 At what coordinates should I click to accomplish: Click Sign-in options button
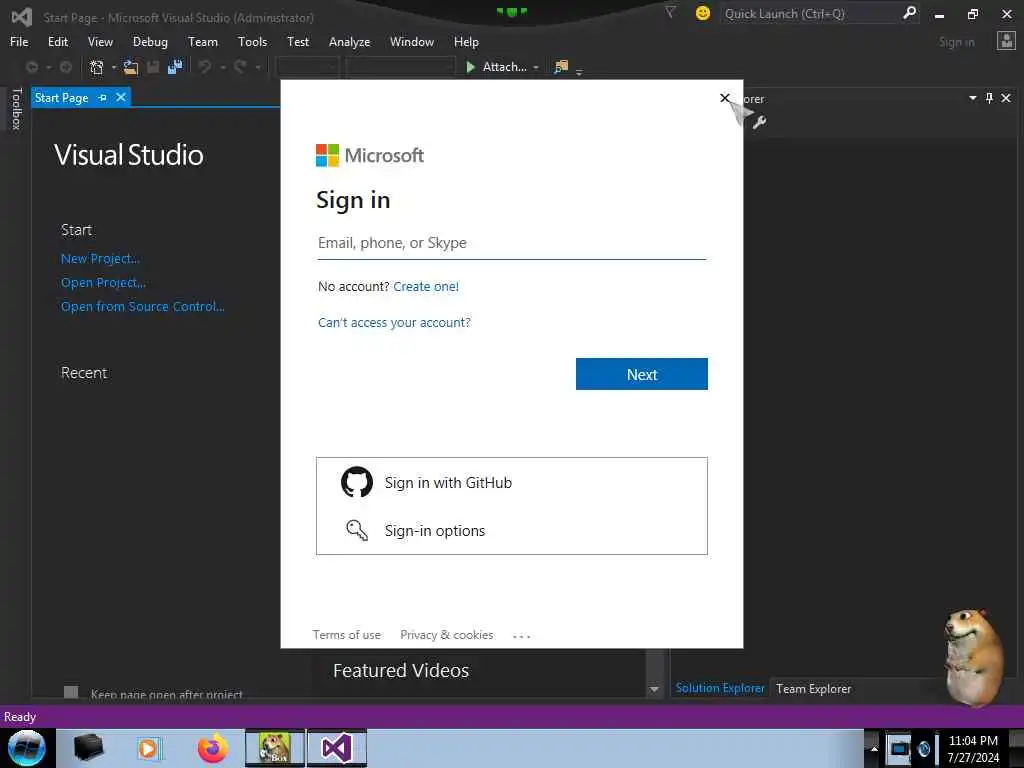[x=512, y=530]
